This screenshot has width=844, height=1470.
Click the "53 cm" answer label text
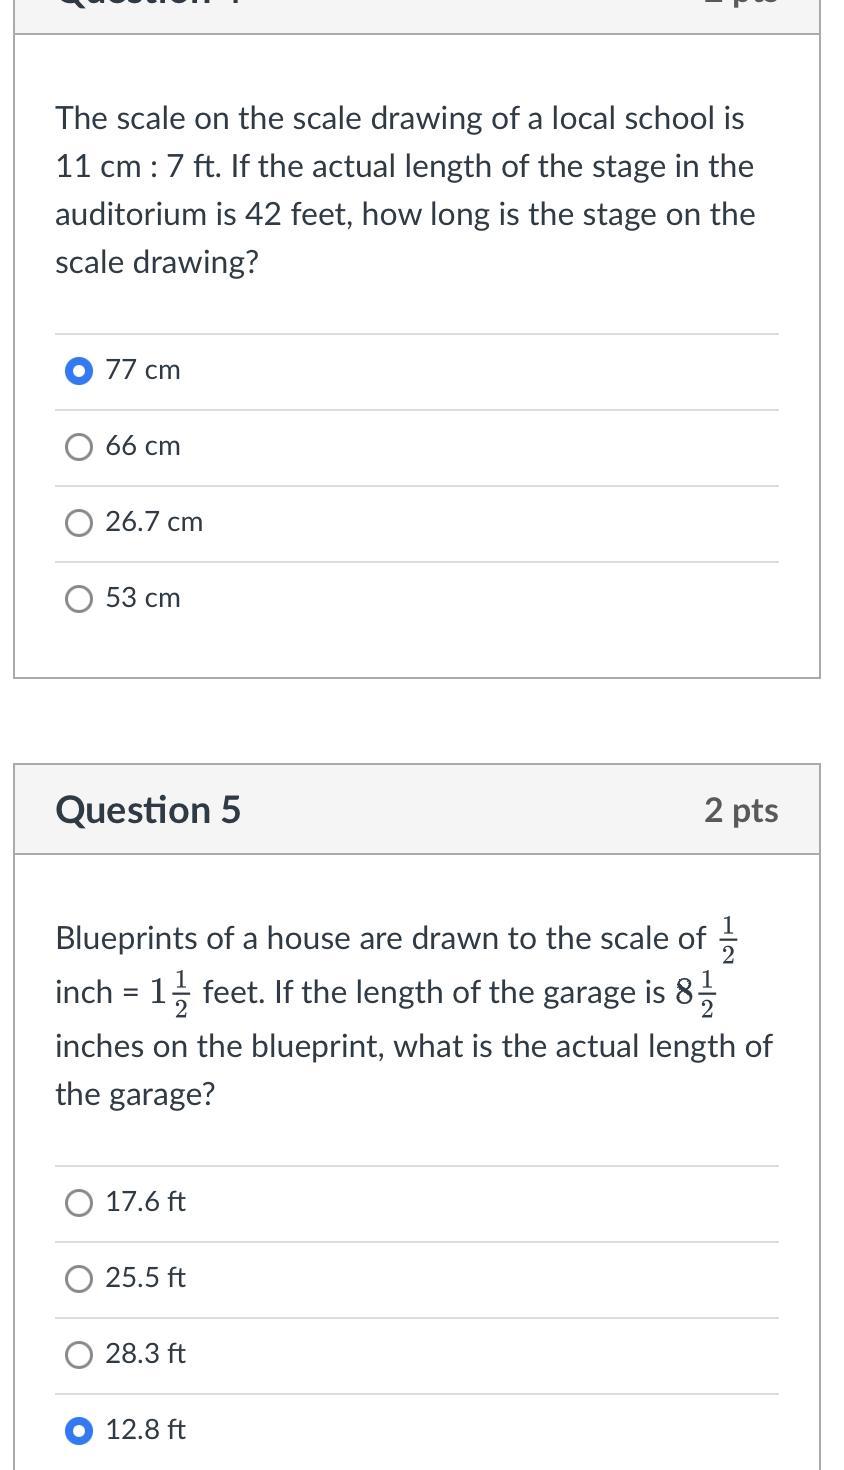(143, 598)
